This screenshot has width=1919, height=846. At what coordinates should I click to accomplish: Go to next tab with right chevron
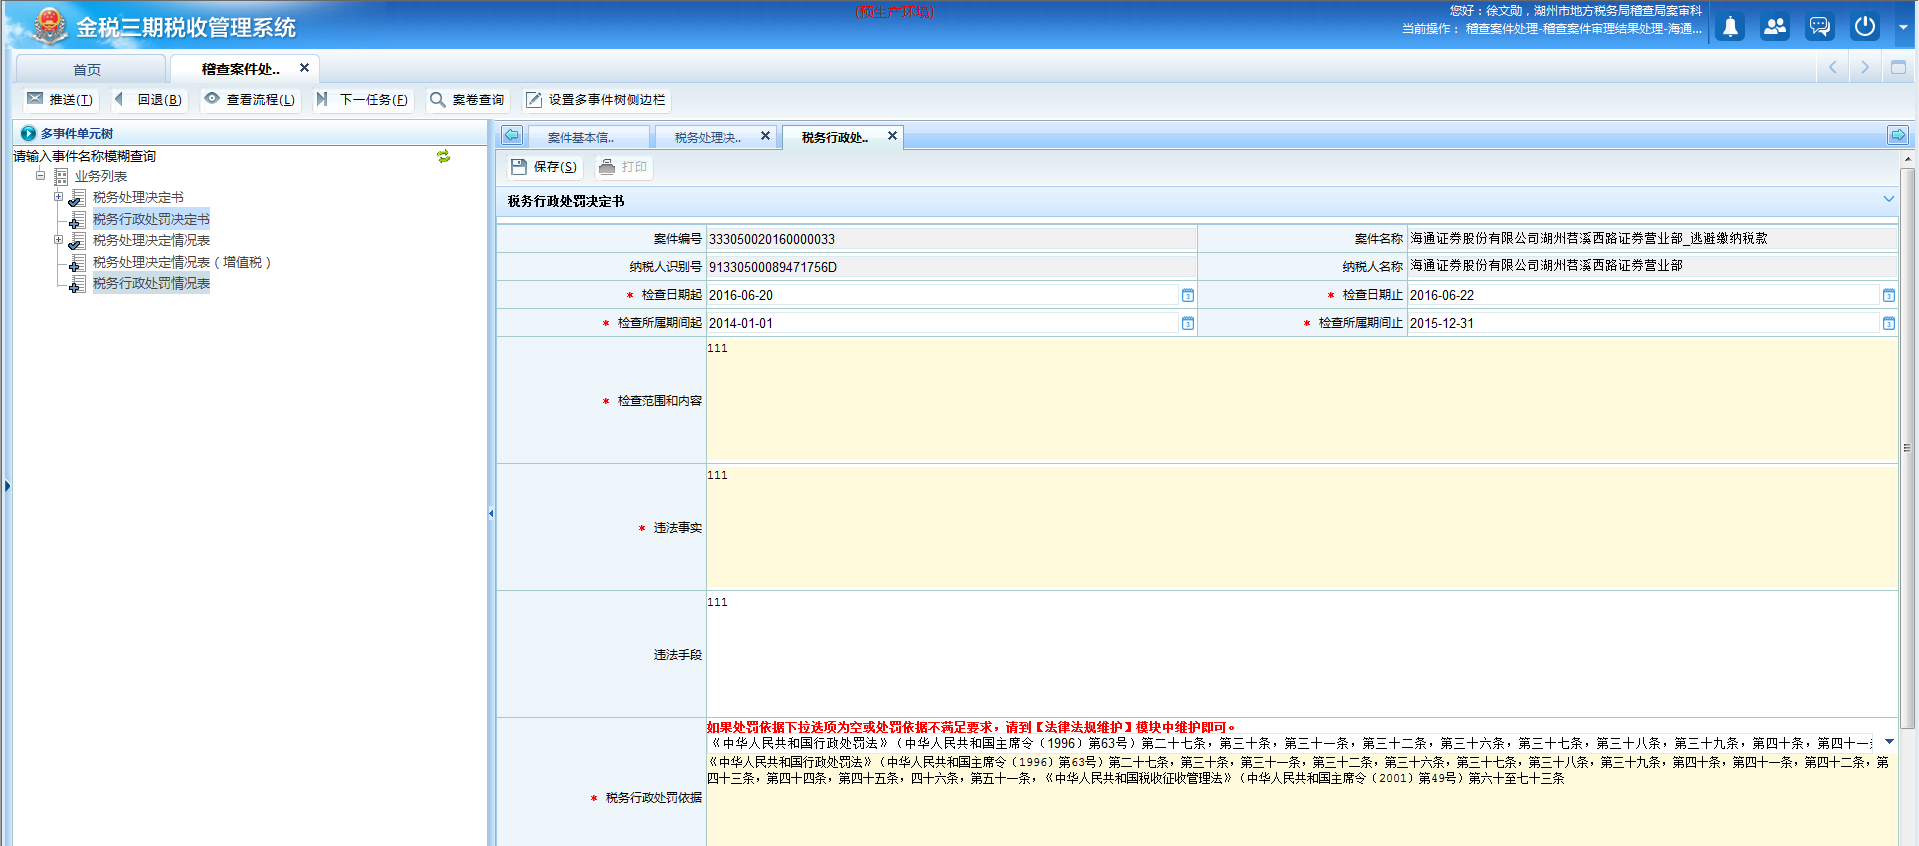(1865, 68)
